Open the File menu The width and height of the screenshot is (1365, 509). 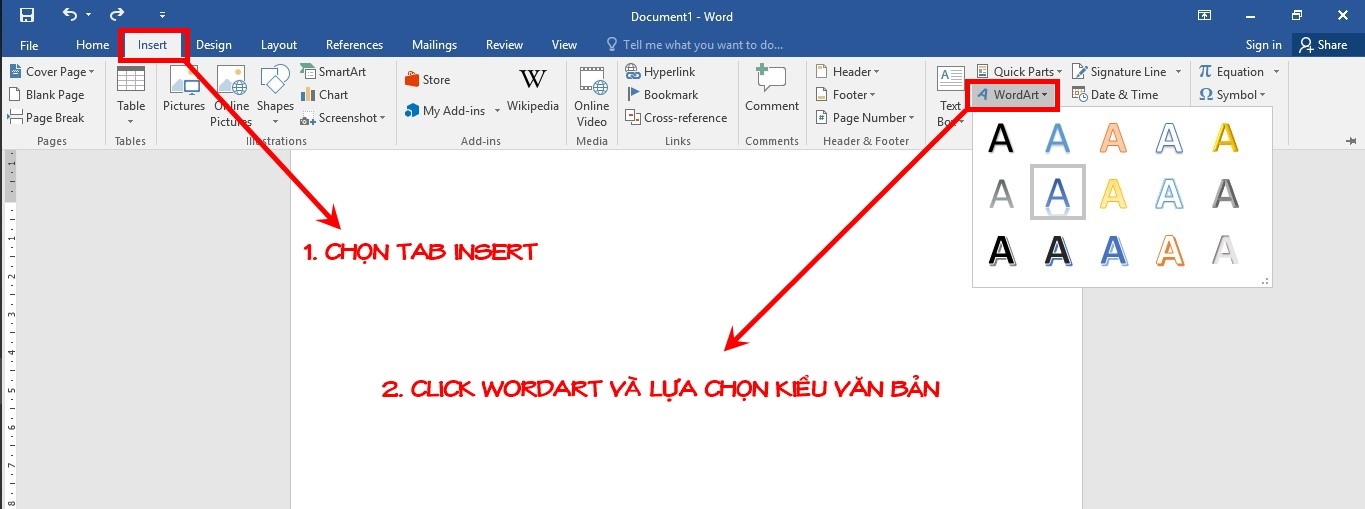click(29, 45)
